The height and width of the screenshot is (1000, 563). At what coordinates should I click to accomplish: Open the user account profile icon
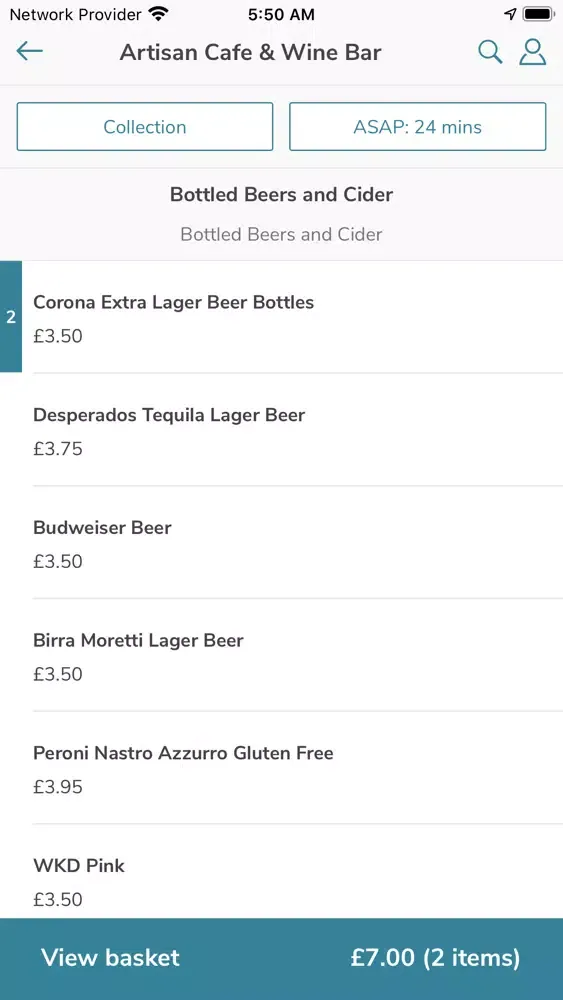pyautogui.click(x=532, y=52)
